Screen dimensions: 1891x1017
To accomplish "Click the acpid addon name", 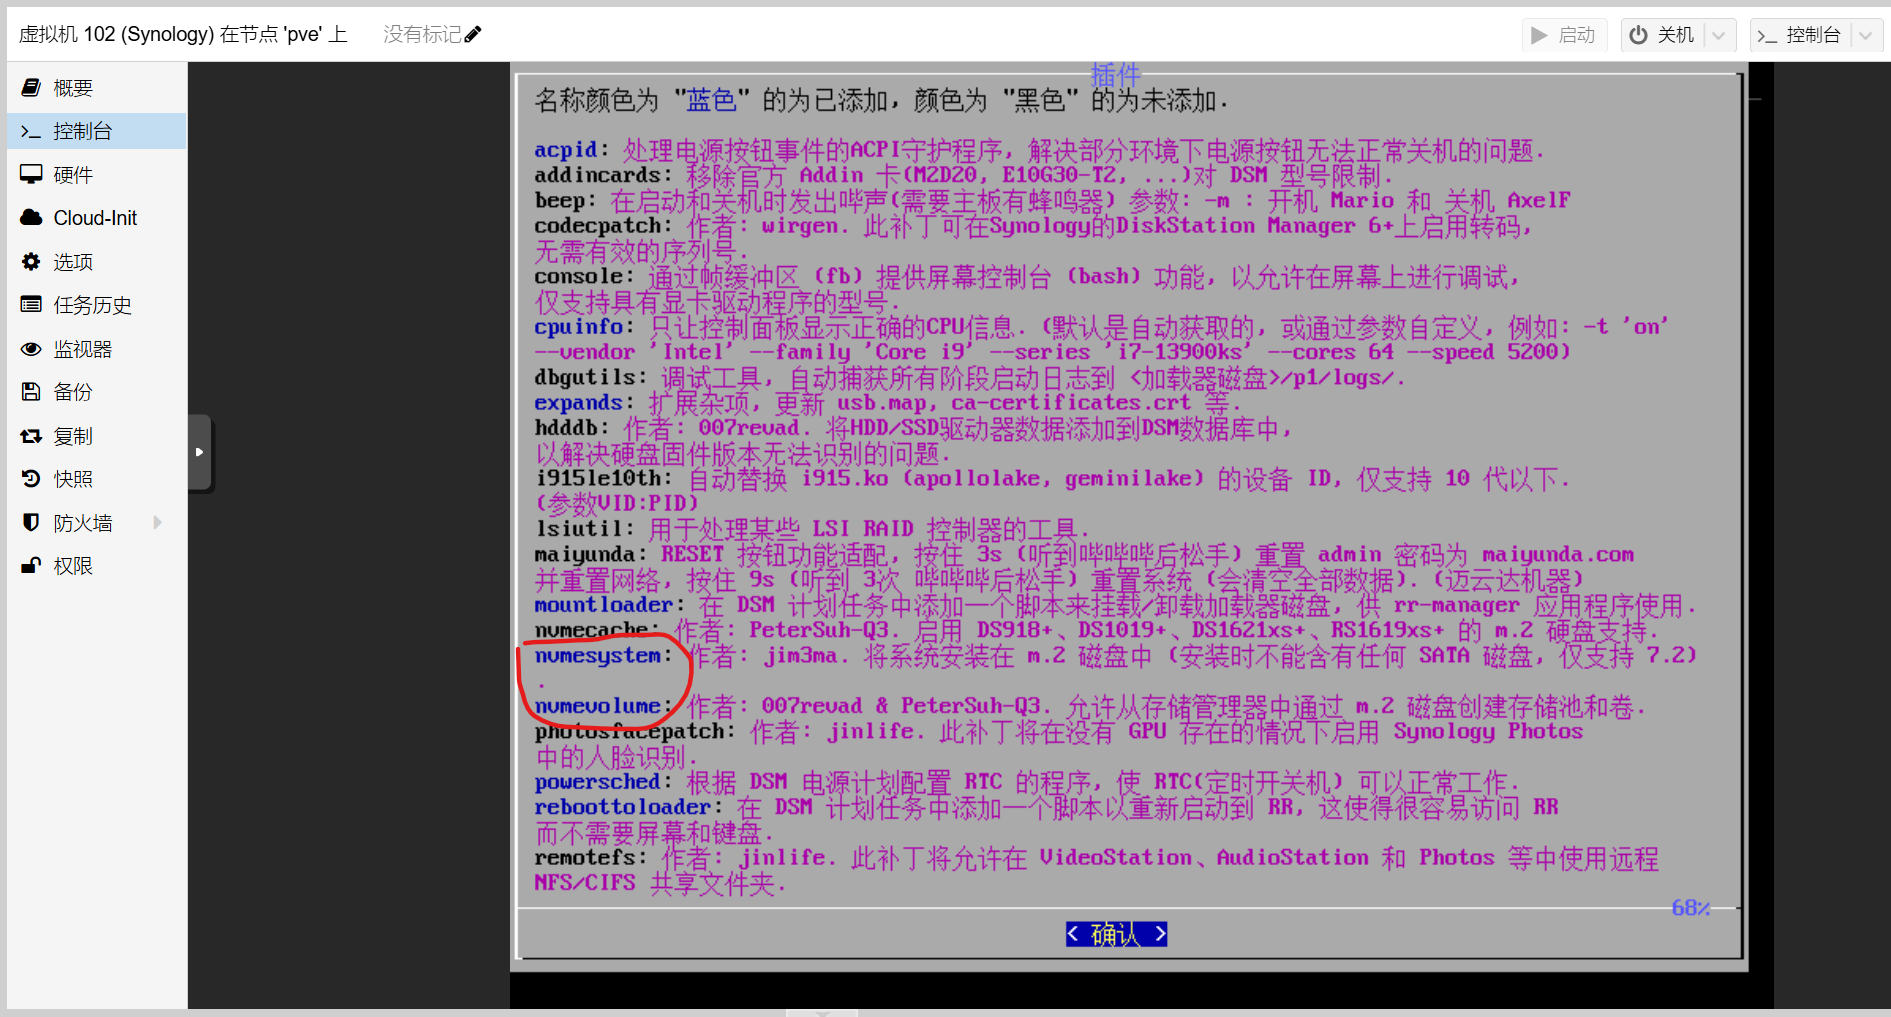I will point(565,150).
